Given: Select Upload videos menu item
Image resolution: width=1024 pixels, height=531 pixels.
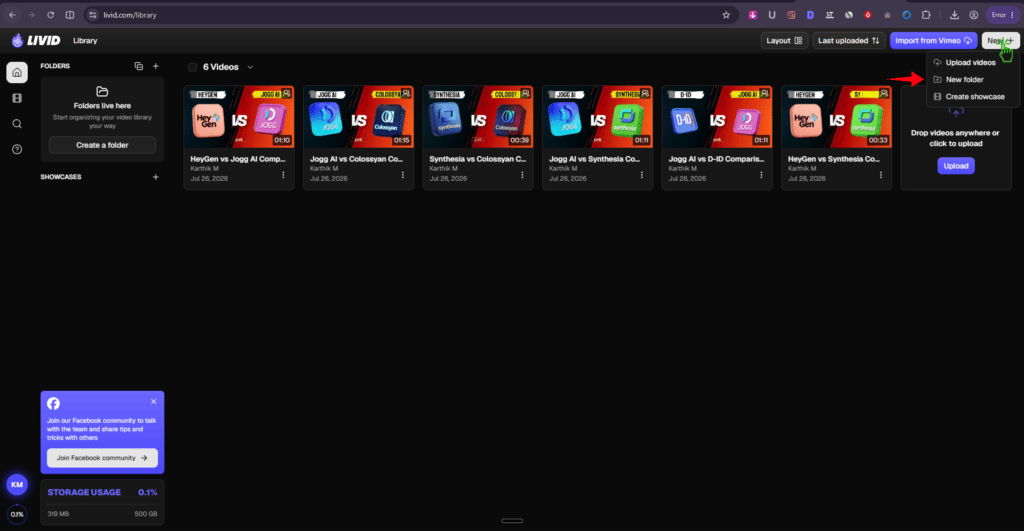Looking at the screenshot, I should tap(970, 63).
